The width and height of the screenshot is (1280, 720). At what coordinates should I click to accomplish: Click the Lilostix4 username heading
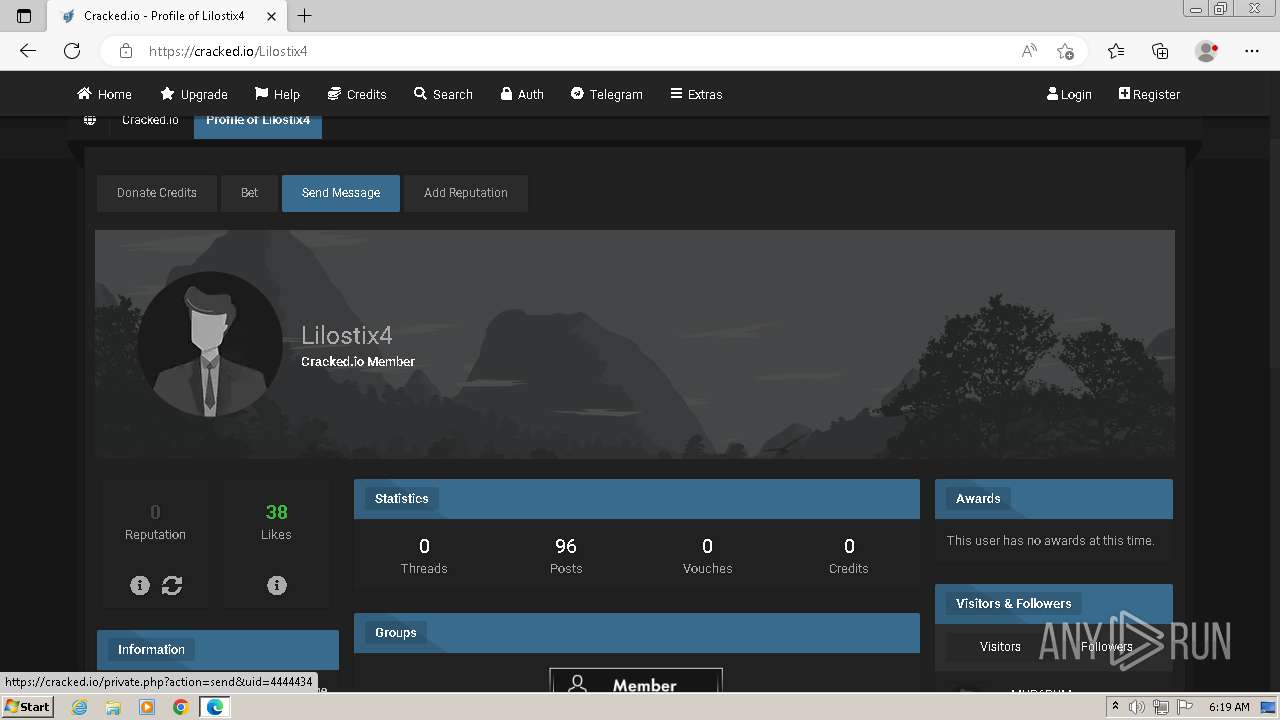pos(347,335)
